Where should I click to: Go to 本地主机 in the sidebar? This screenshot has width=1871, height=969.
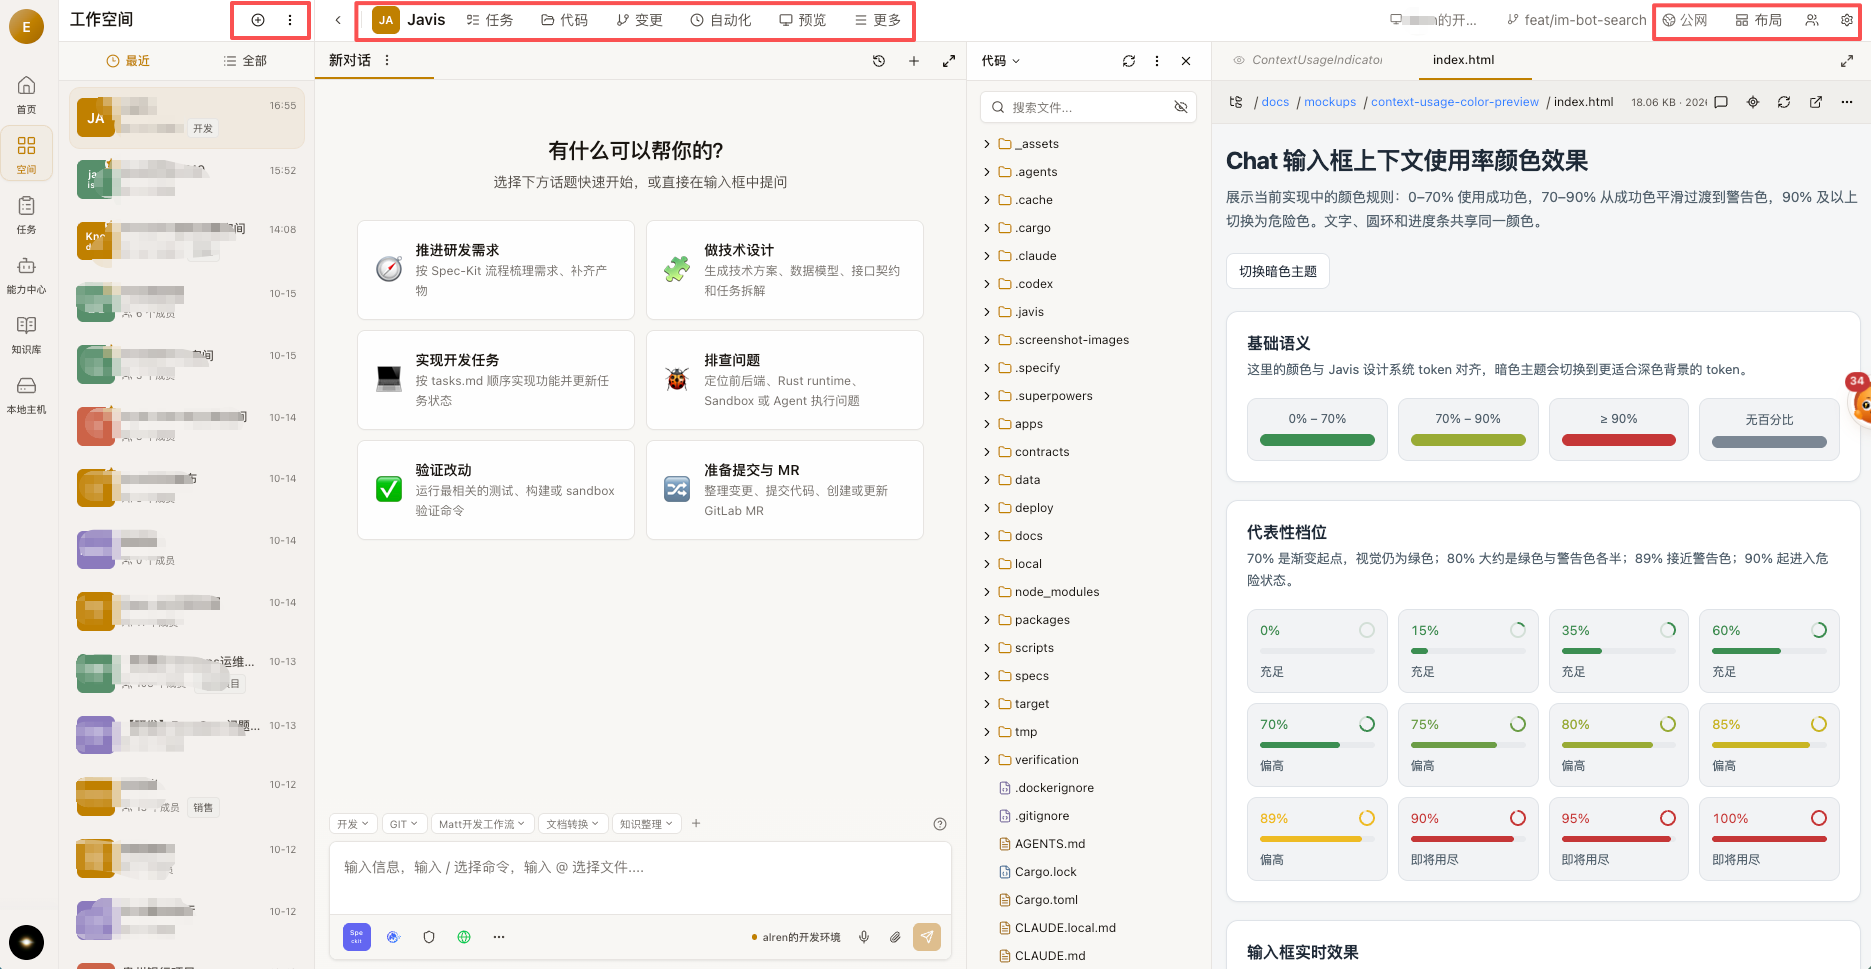27,395
